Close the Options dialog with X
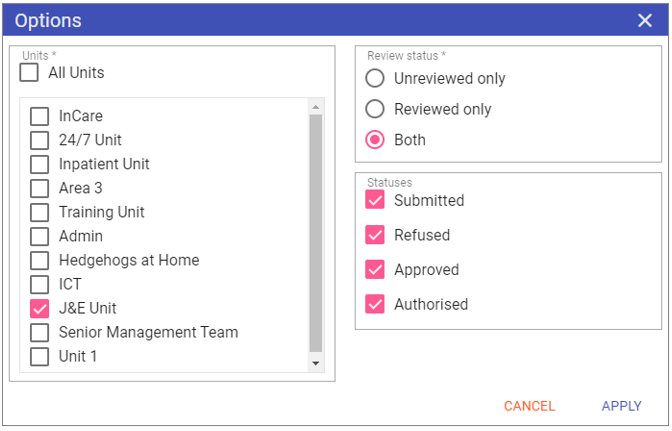The image size is (672, 431). click(x=645, y=20)
